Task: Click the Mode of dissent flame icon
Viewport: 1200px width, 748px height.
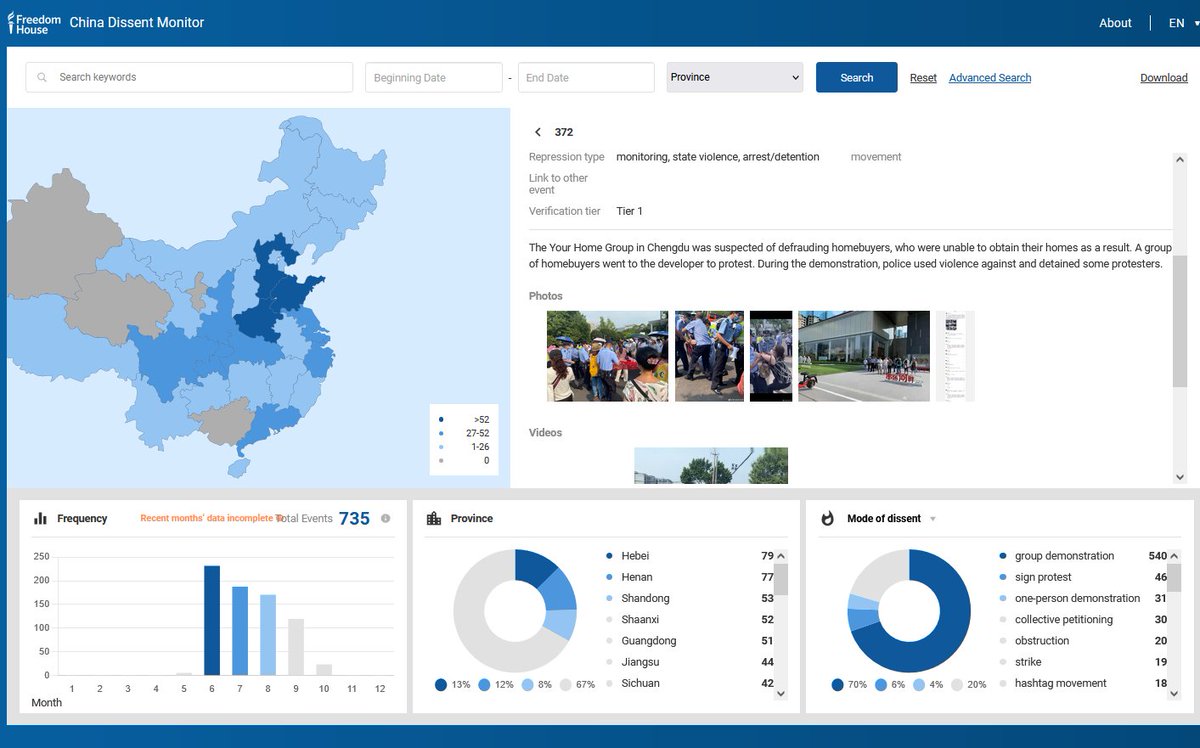Action: 828,518
